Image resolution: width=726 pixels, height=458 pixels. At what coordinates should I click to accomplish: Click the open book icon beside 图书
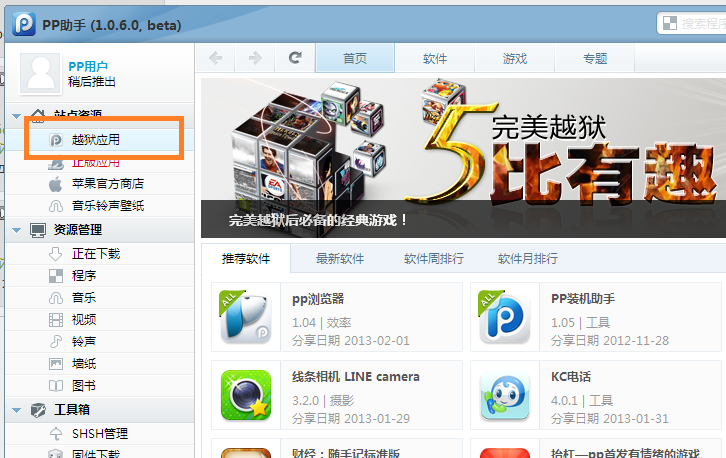click(56, 386)
